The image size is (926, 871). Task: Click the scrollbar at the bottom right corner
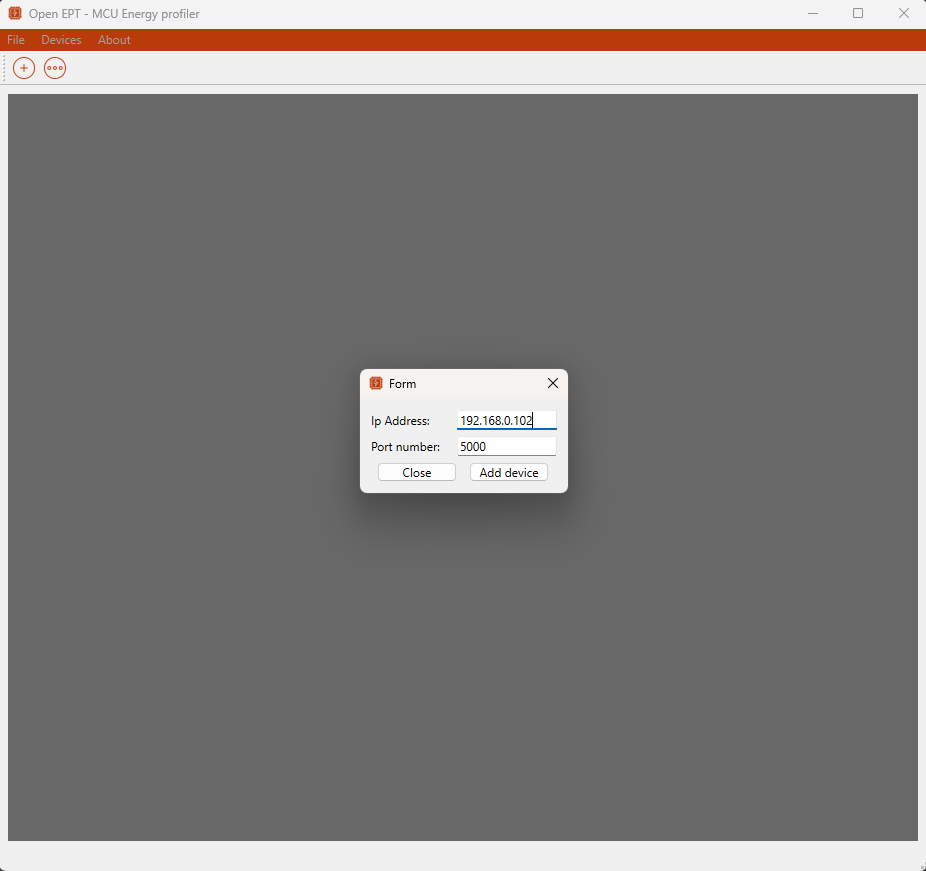tap(920, 864)
